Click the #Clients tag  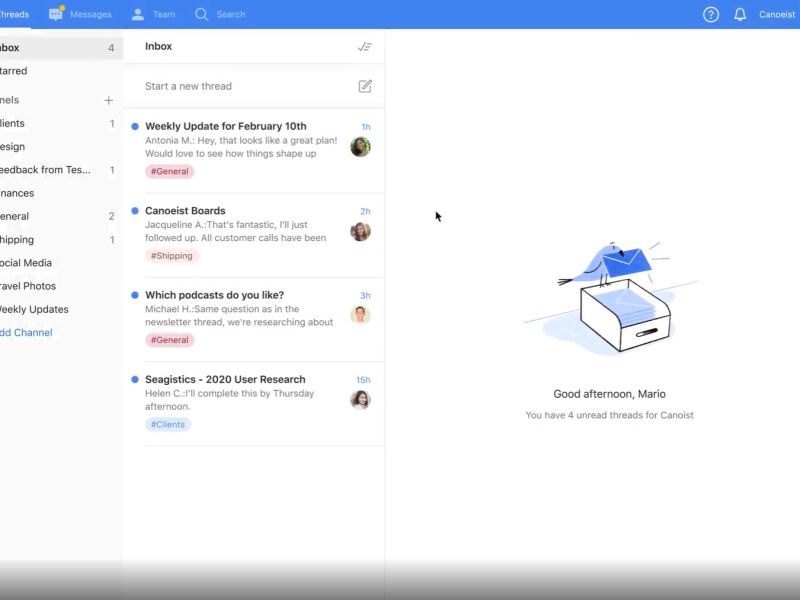tap(168, 424)
